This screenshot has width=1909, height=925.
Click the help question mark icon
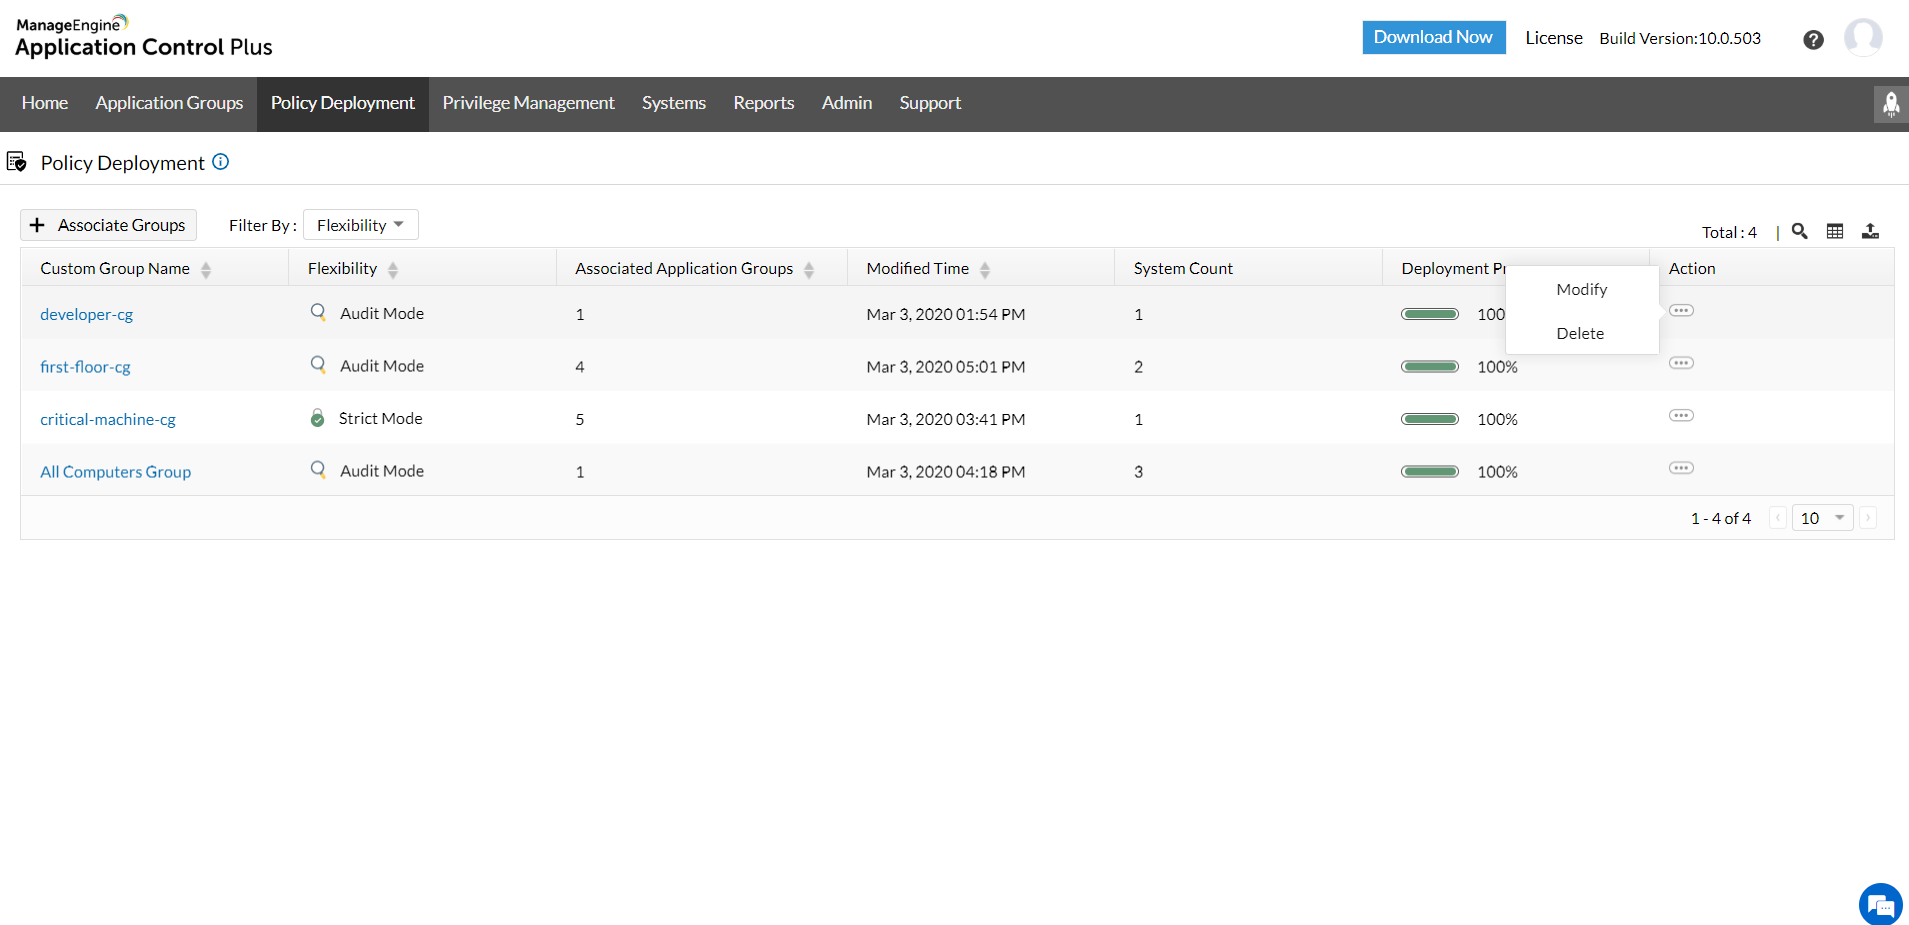click(1813, 39)
